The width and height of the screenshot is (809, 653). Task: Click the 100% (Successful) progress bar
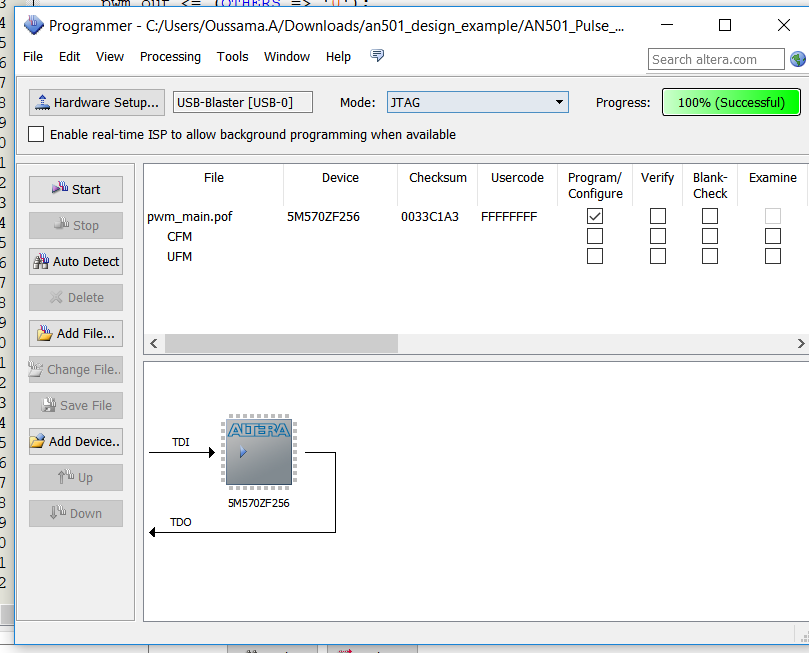click(731, 102)
